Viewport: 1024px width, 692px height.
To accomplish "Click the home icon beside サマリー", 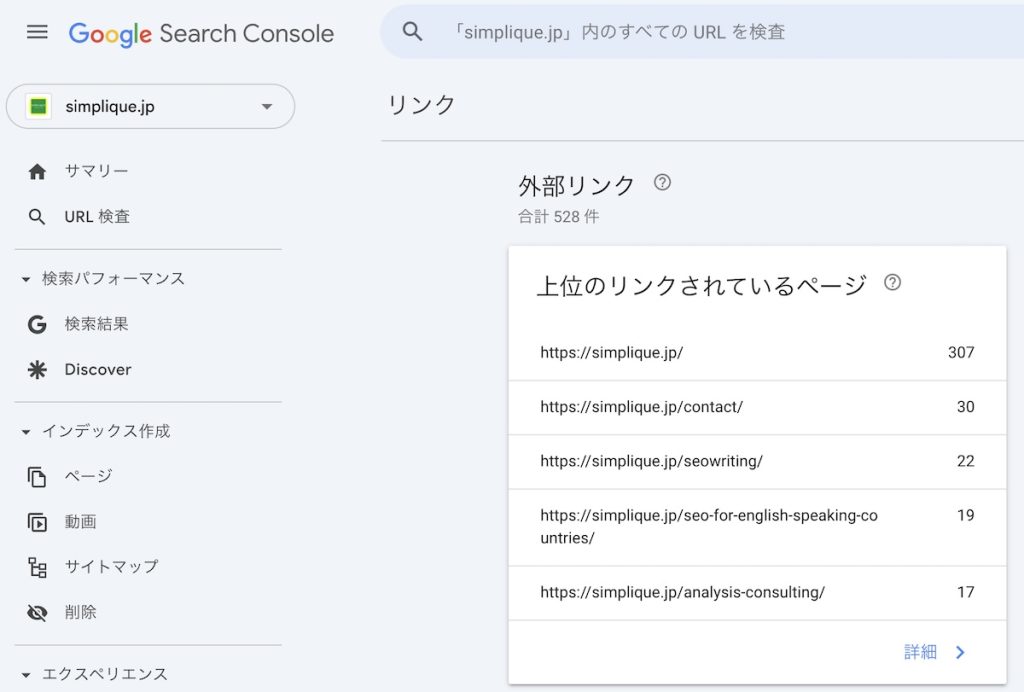I will [x=37, y=172].
